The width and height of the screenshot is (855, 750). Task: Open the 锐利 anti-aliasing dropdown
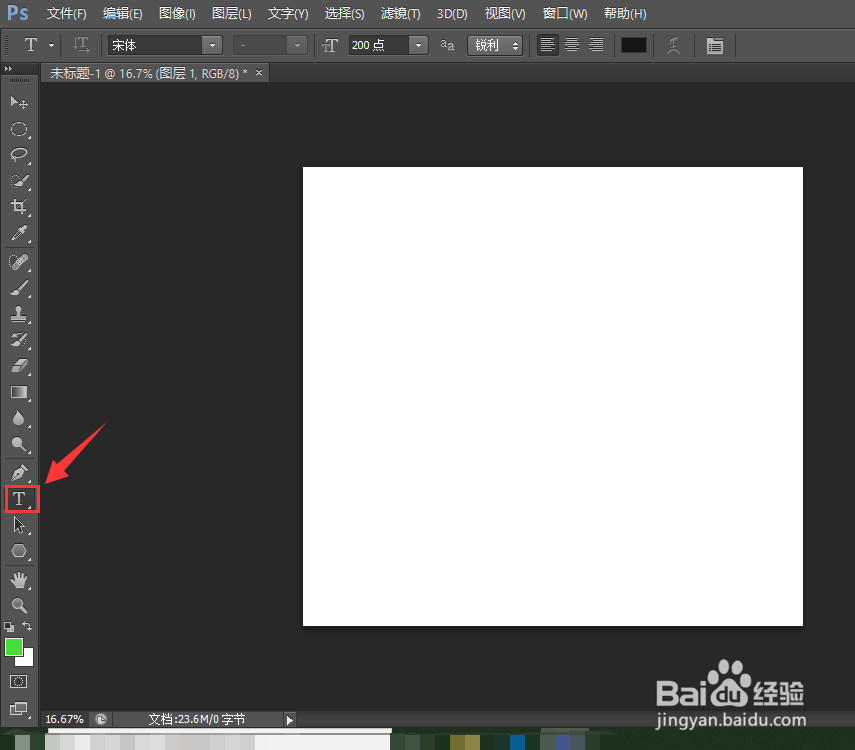point(495,45)
